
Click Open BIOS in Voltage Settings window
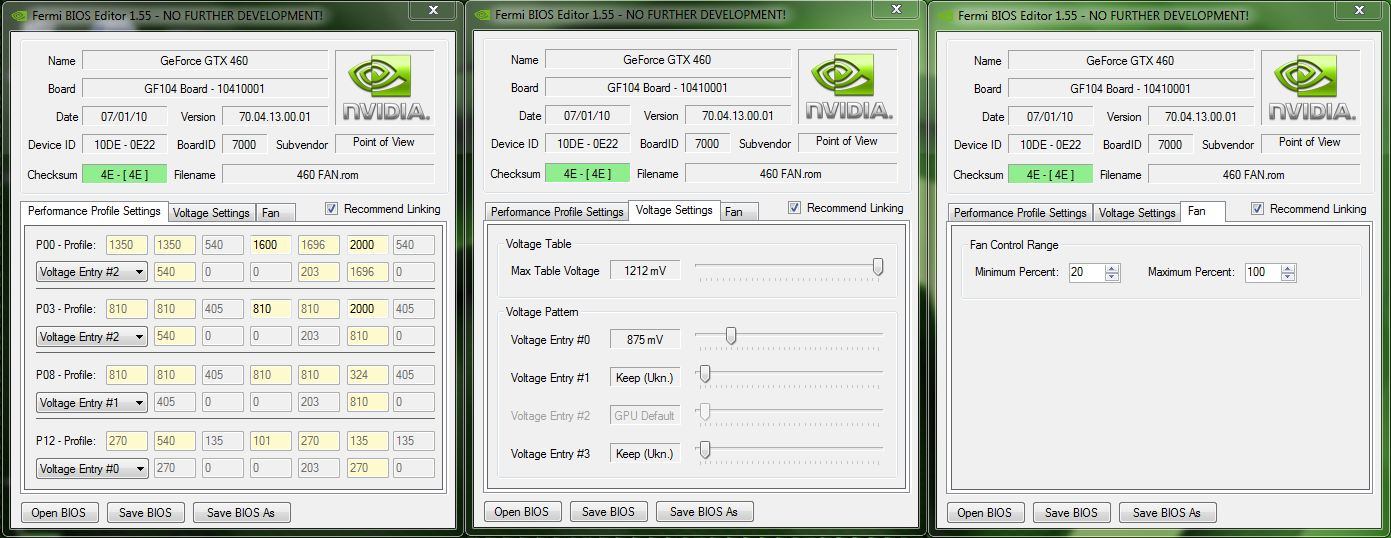[x=522, y=512]
